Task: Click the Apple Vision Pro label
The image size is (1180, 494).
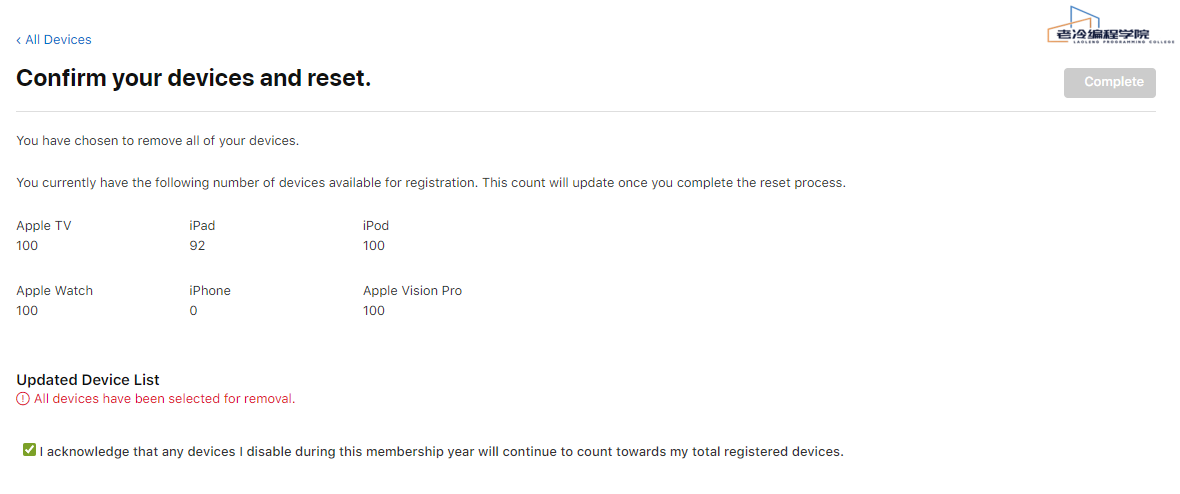Action: click(x=412, y=291)
